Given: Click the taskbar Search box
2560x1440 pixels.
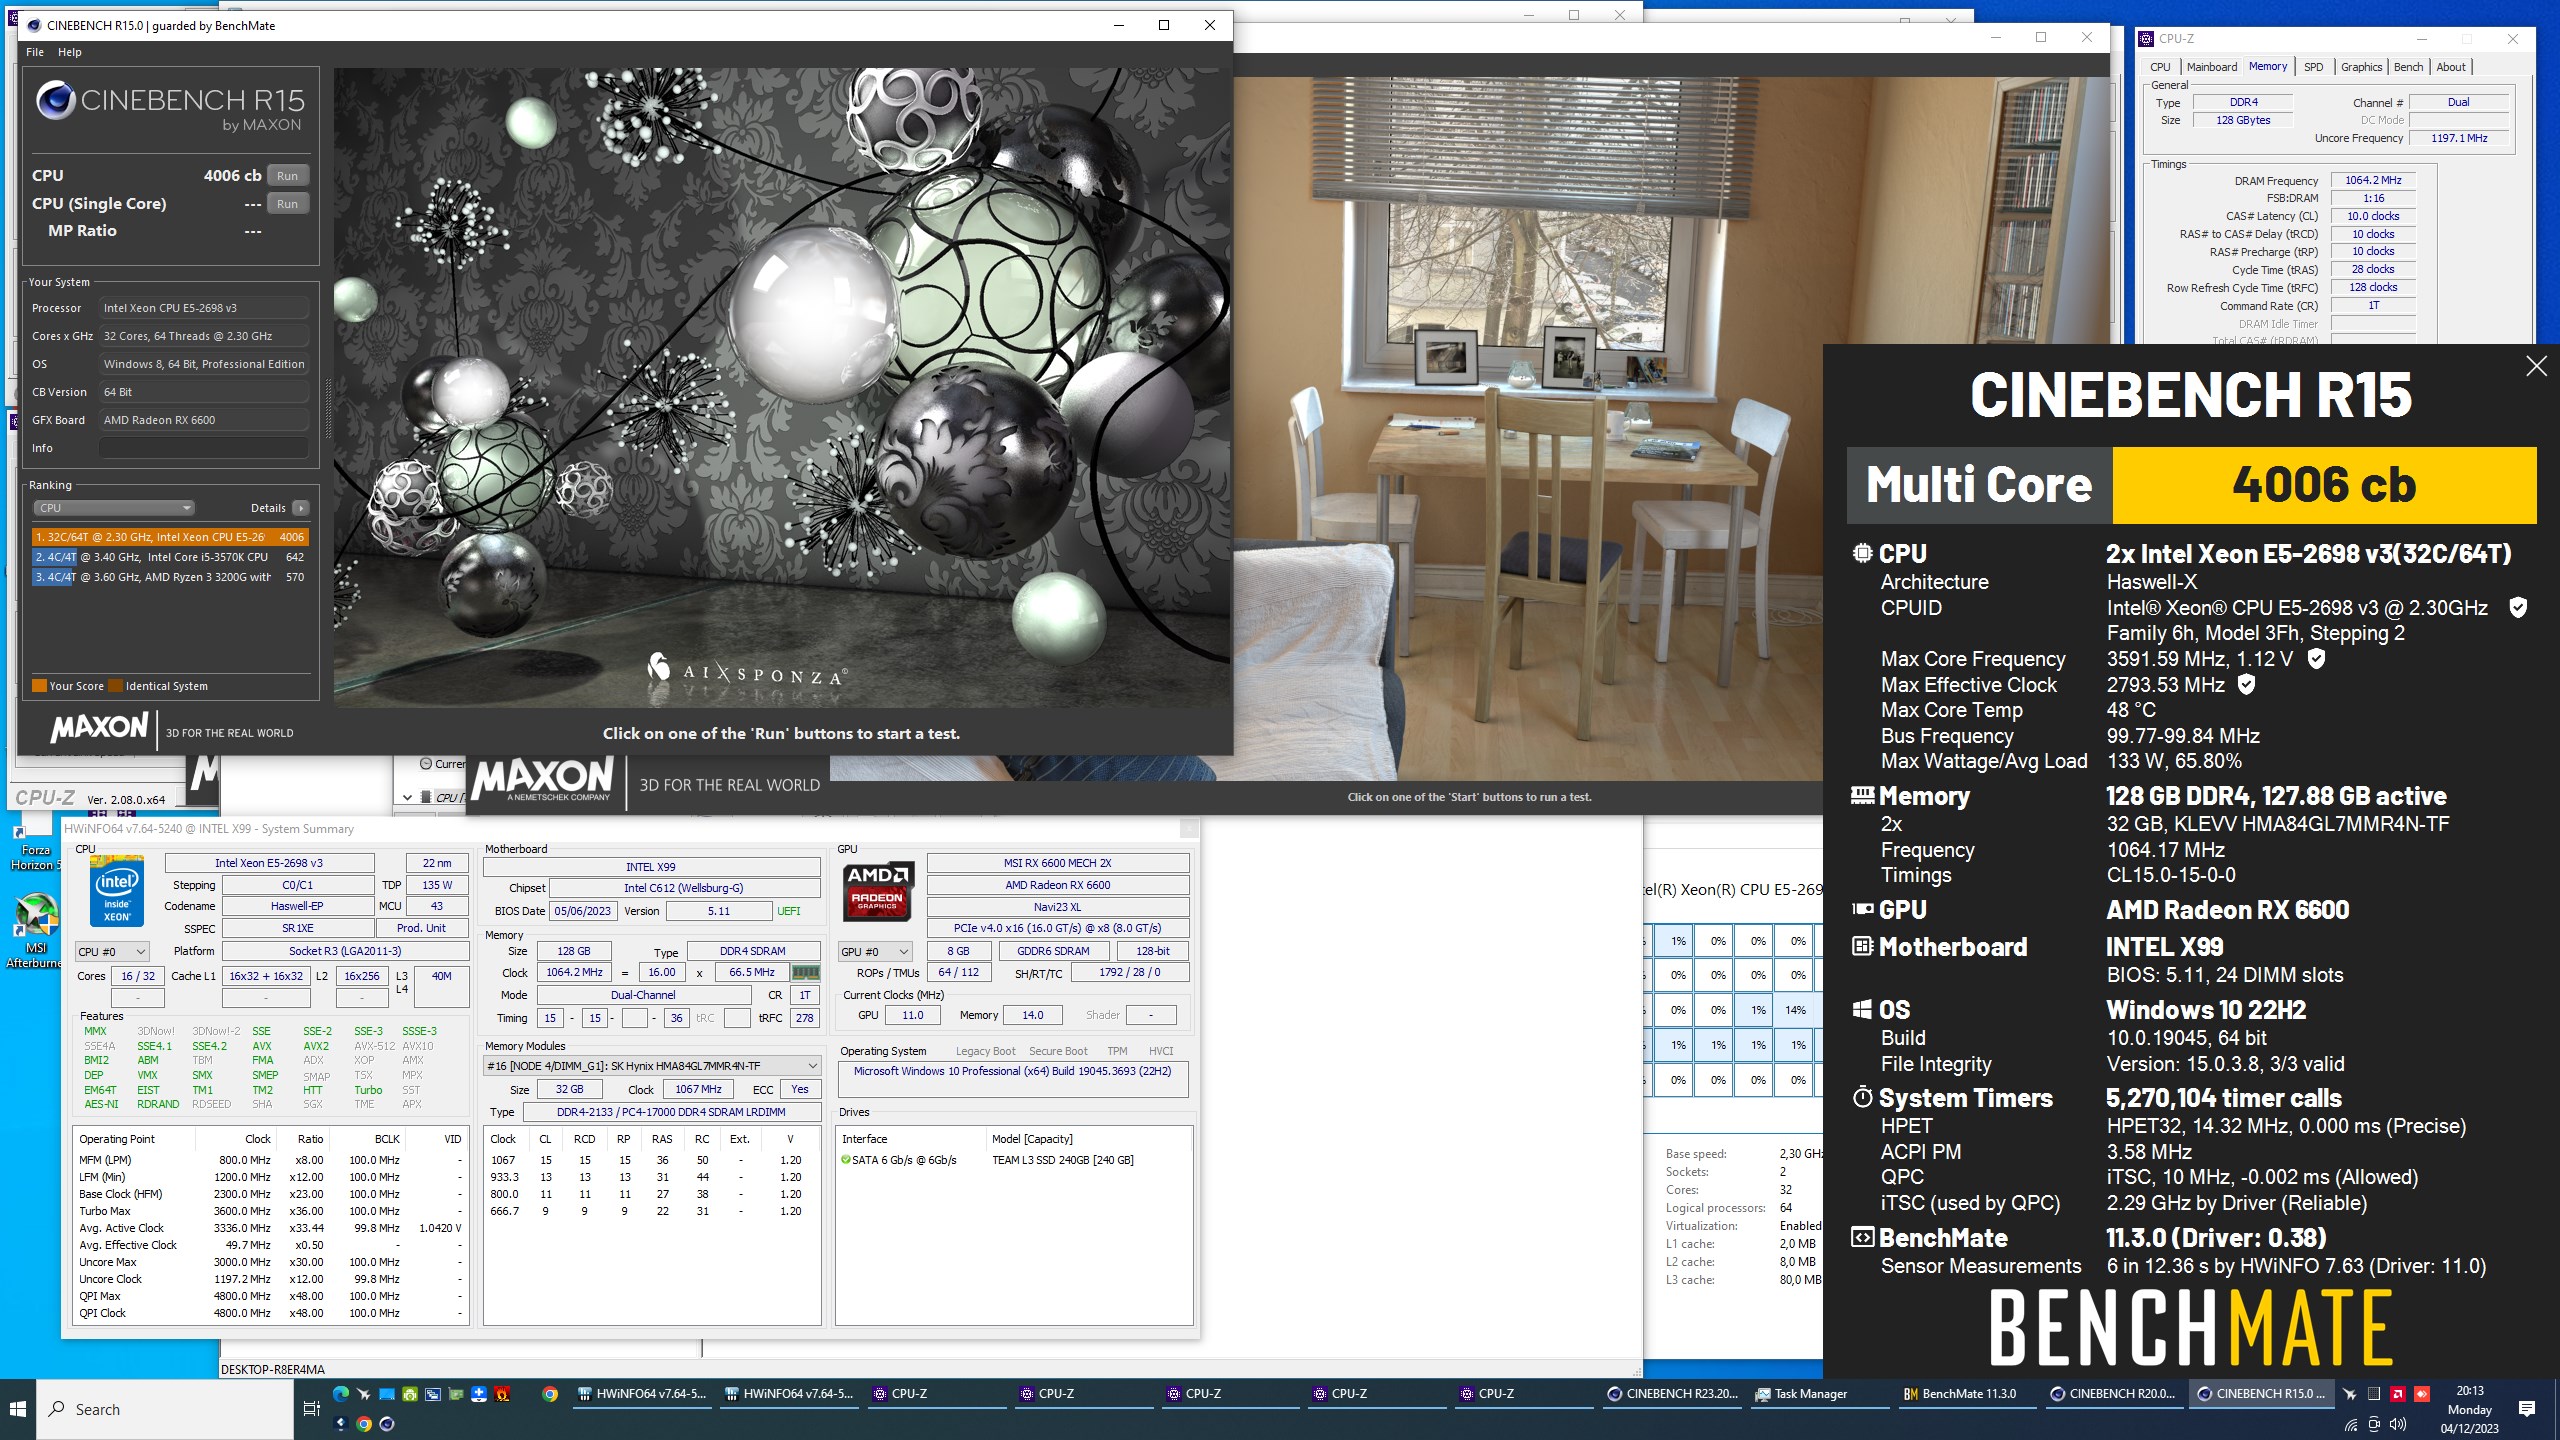Looking at the screenshot, I should 163,1409.
